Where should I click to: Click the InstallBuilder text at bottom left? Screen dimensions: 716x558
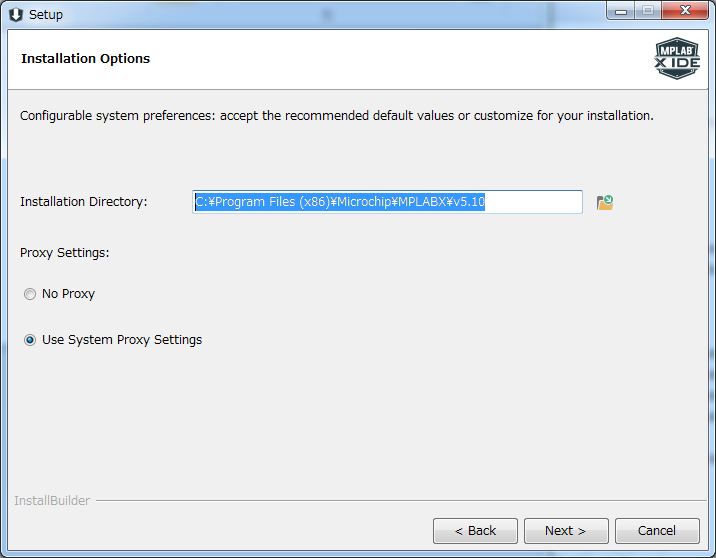click(52, 500)
